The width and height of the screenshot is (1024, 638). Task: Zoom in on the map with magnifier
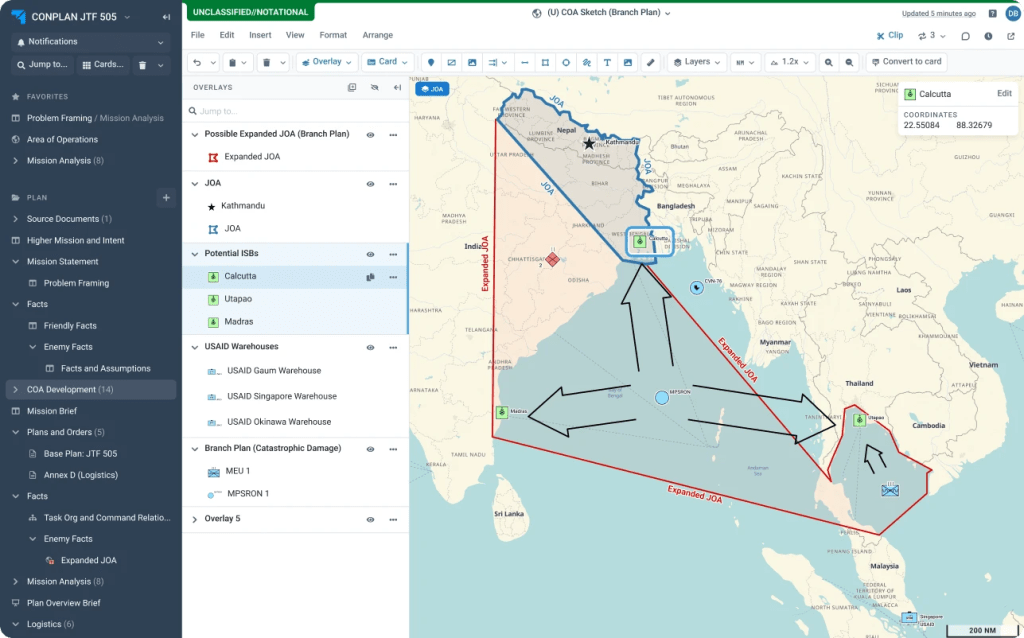(828, 62)
